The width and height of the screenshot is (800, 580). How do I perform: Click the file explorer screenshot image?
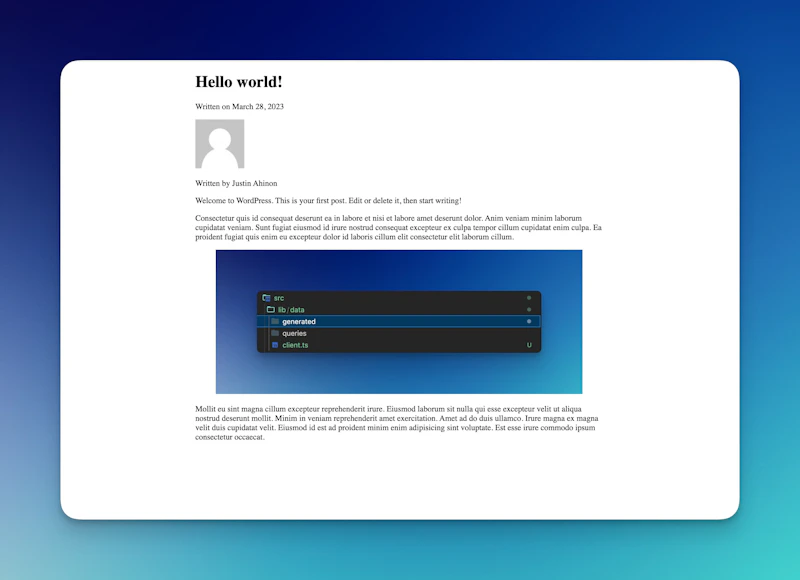[x=399, y=321]
